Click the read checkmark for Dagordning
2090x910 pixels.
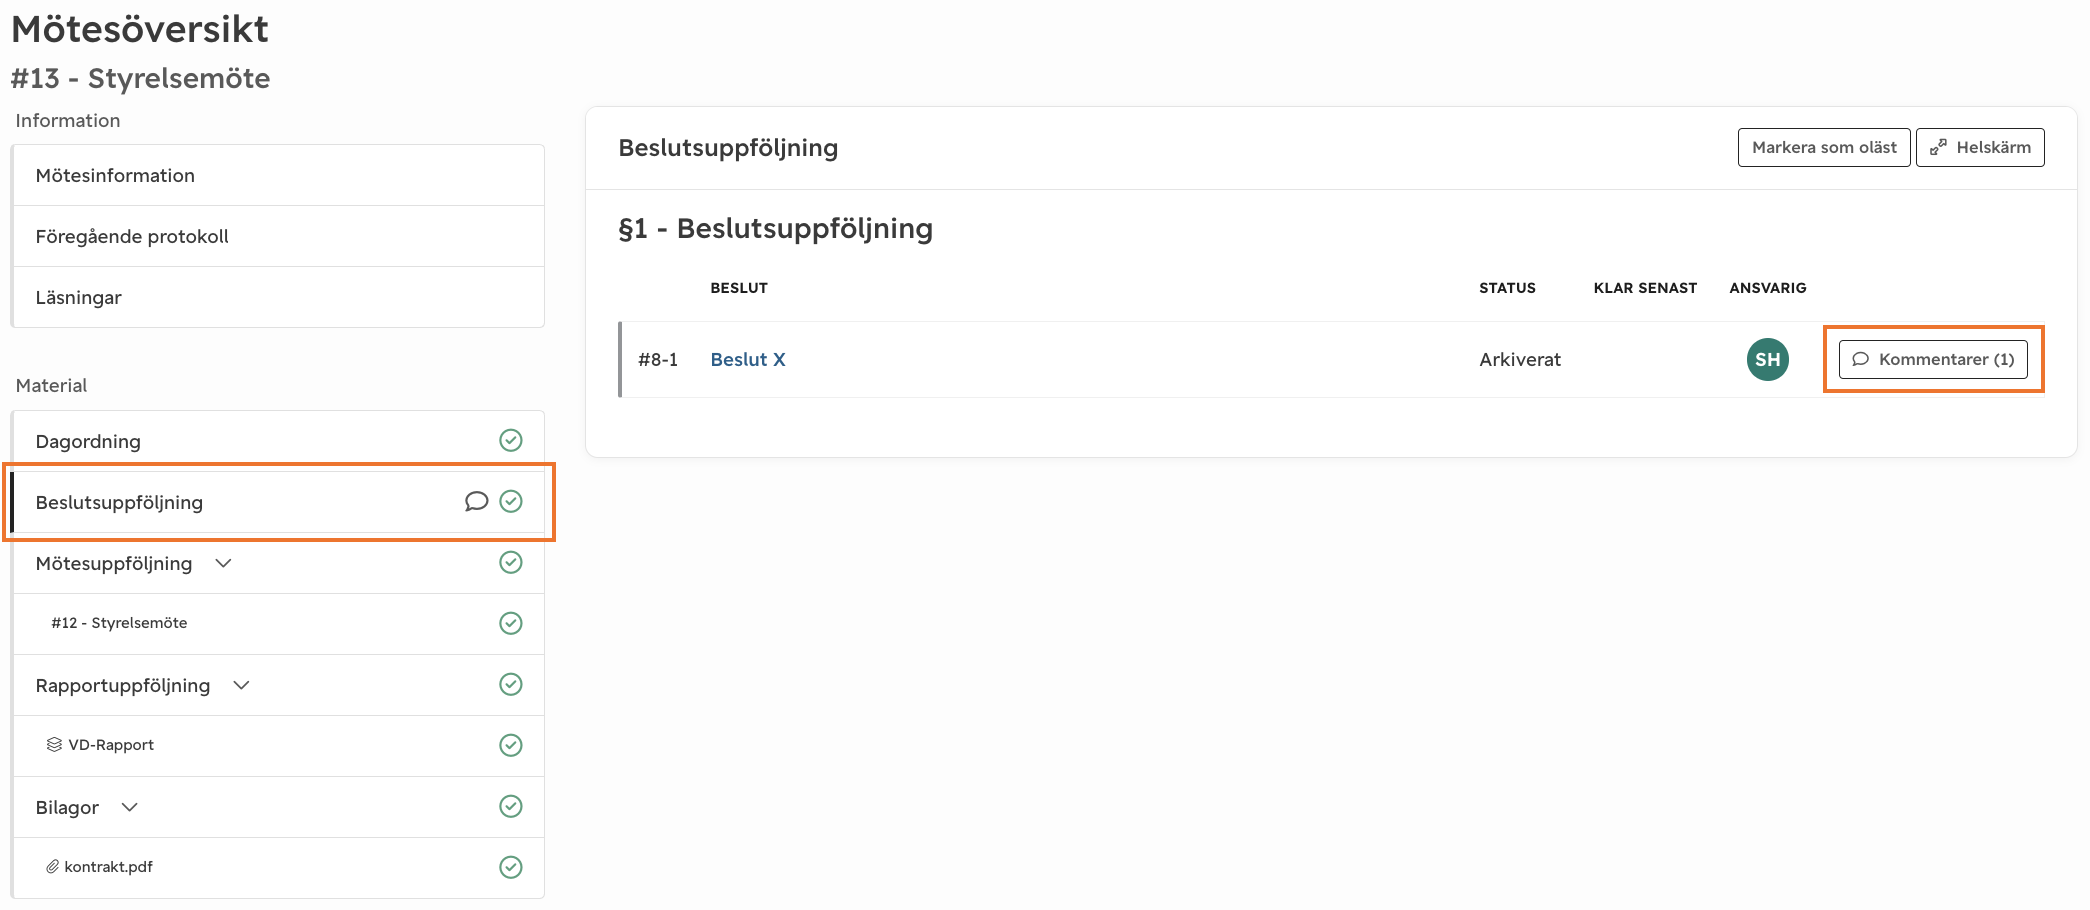point(511,440)
